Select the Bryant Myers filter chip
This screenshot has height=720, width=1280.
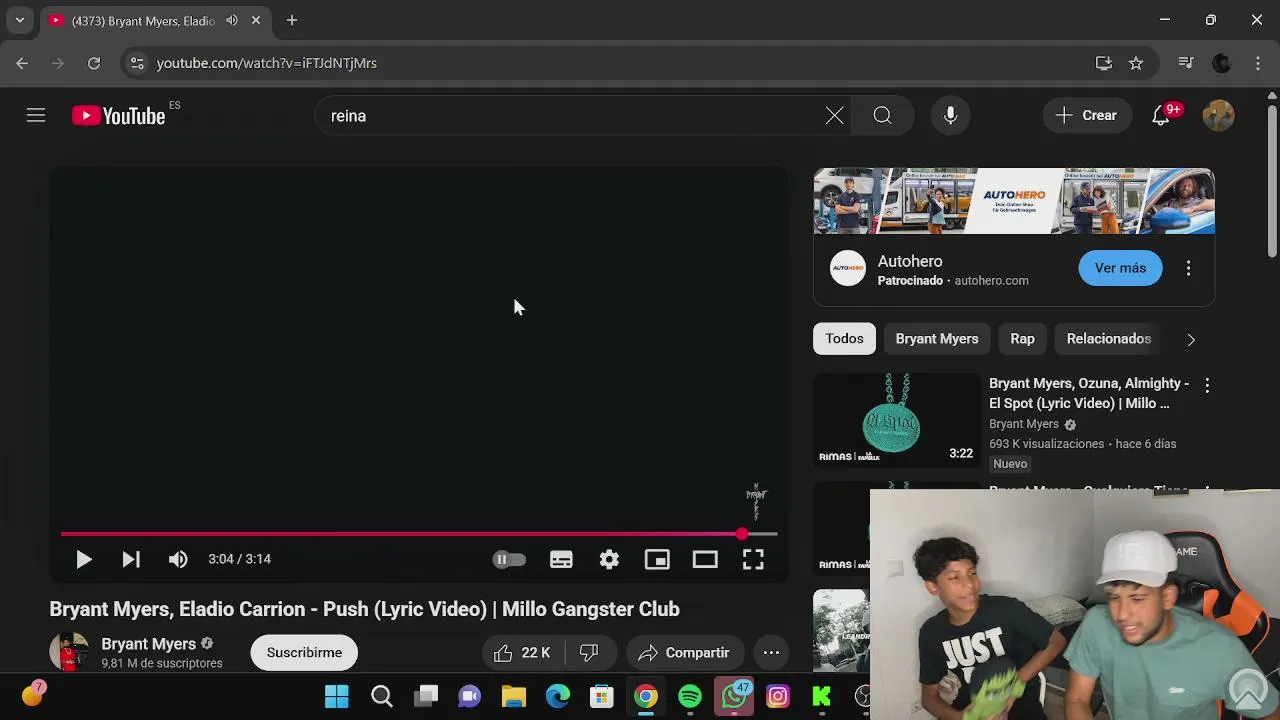click(937, 339)
